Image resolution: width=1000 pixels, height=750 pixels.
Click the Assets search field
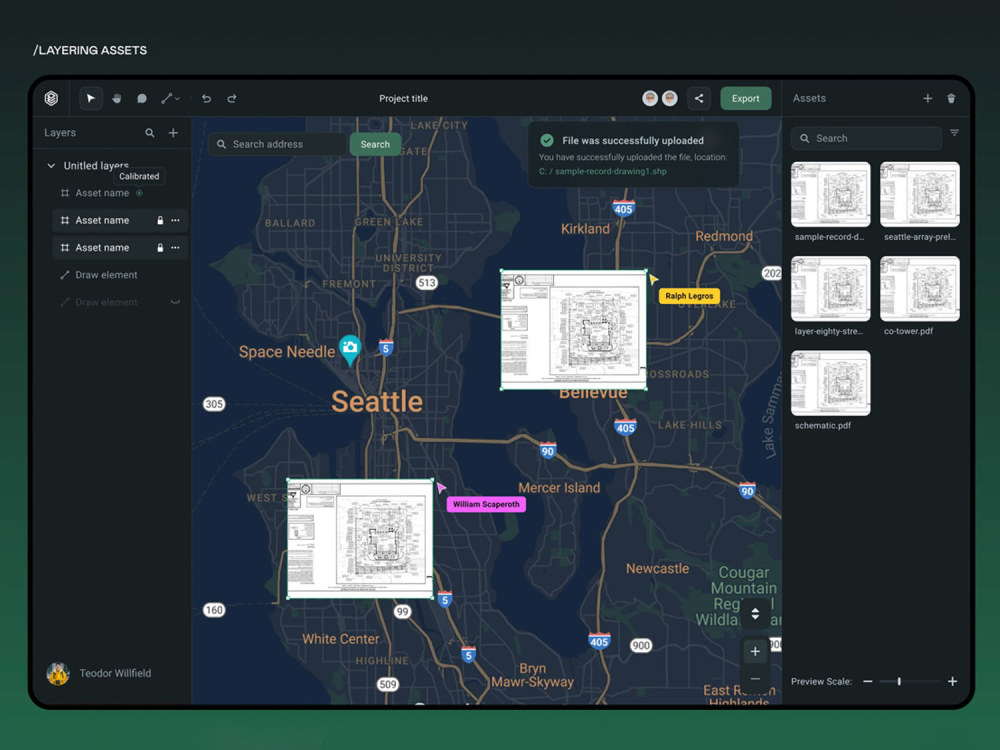[x=866, y=138]
